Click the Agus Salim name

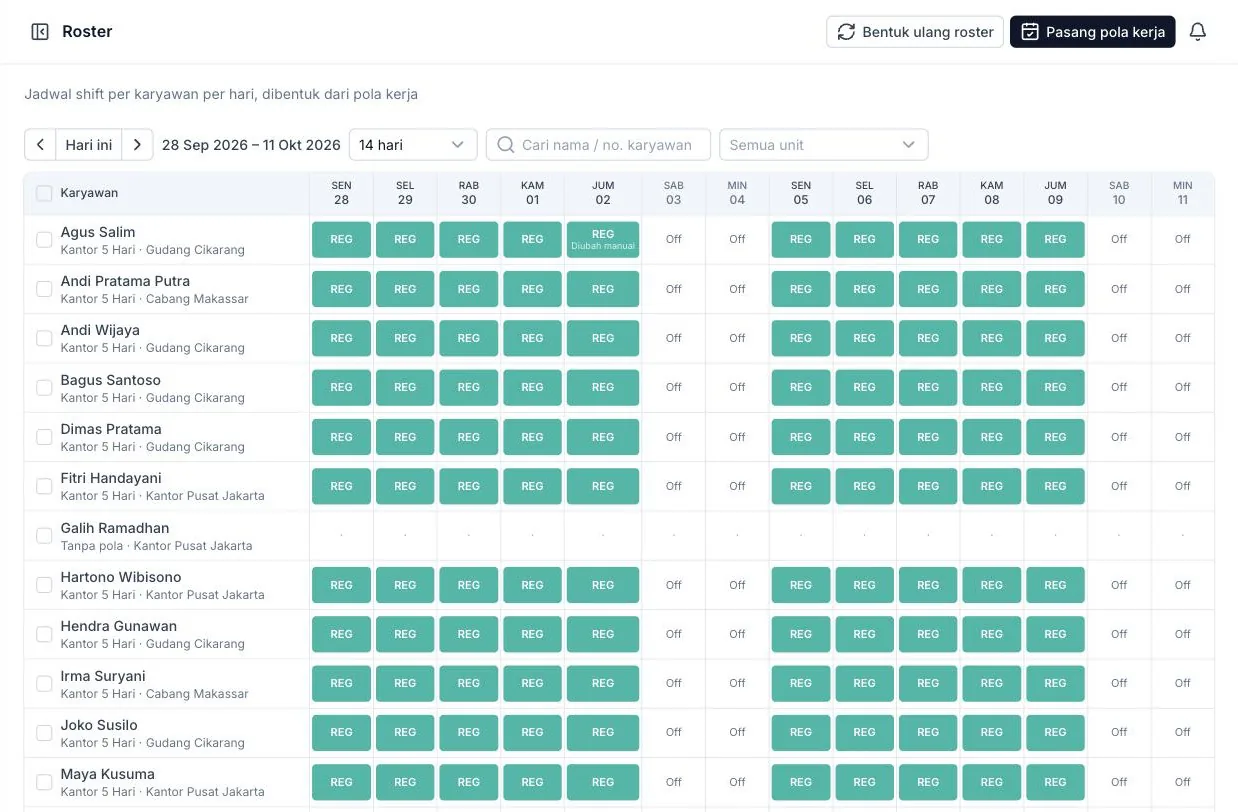click(x=98, y=232)
